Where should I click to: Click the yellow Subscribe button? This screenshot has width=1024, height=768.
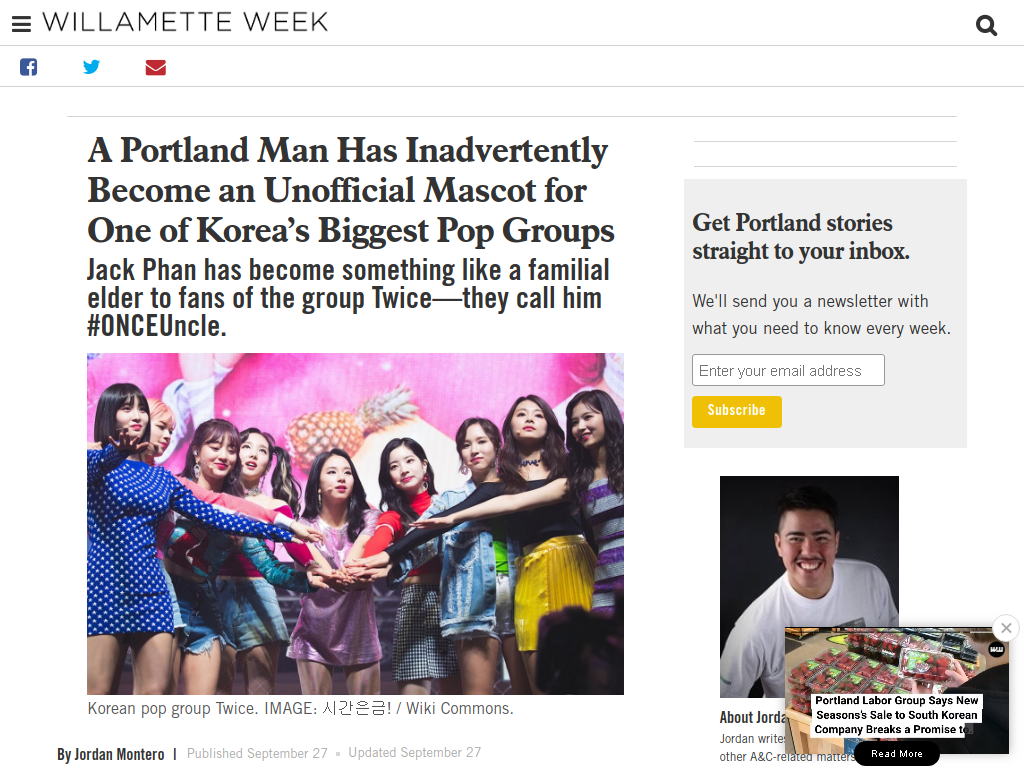[737, 411]
